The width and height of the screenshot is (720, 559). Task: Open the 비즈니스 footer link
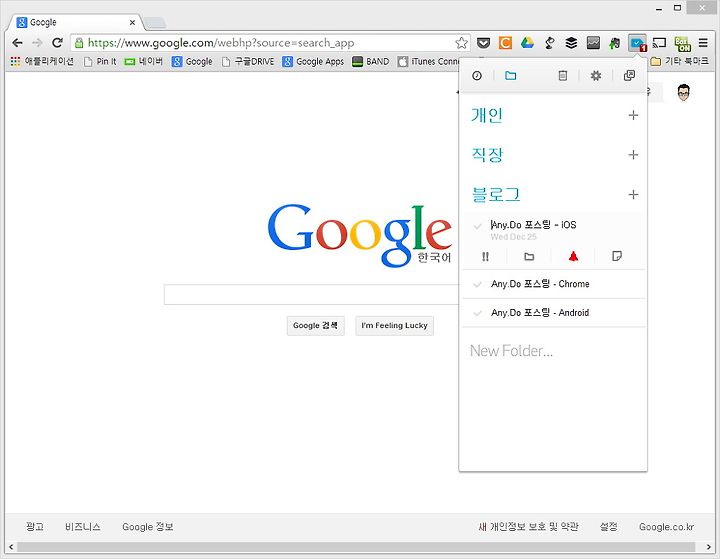click(83, 527)
